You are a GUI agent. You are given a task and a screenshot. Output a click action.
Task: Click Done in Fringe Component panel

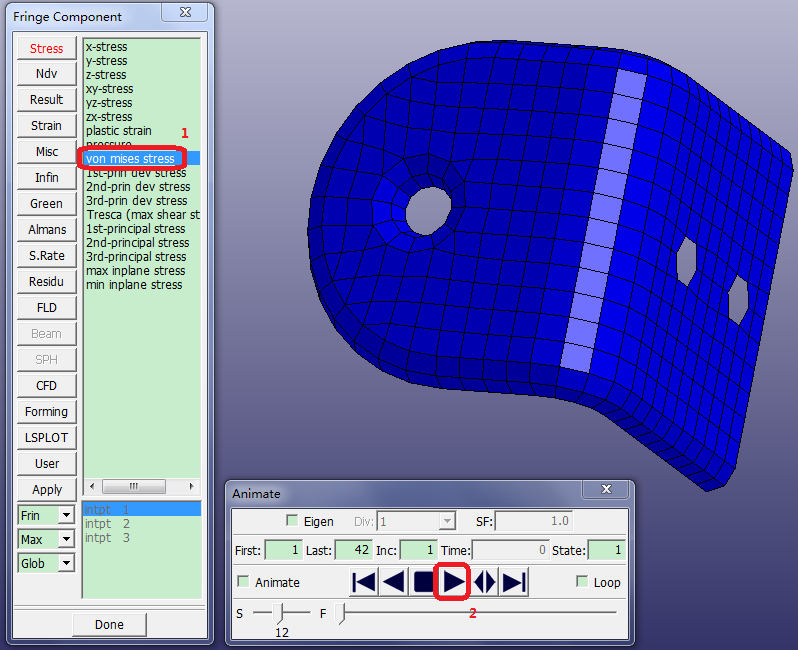coord(109,624)
